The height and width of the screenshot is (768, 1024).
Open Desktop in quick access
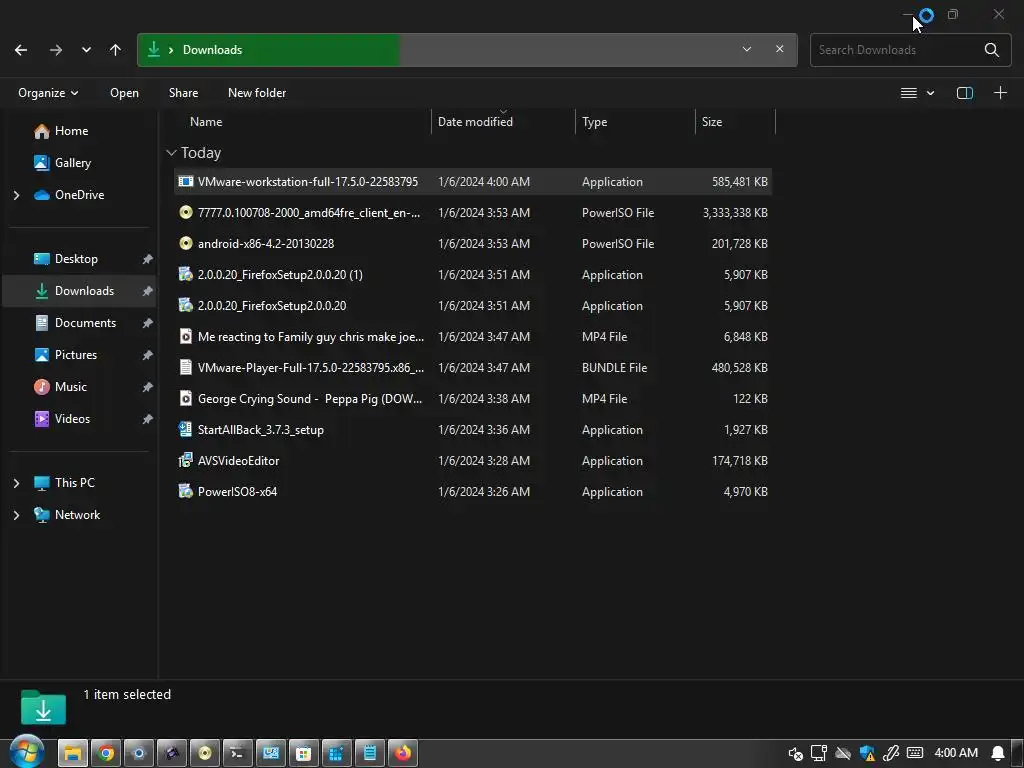click(x=76, y=259)
